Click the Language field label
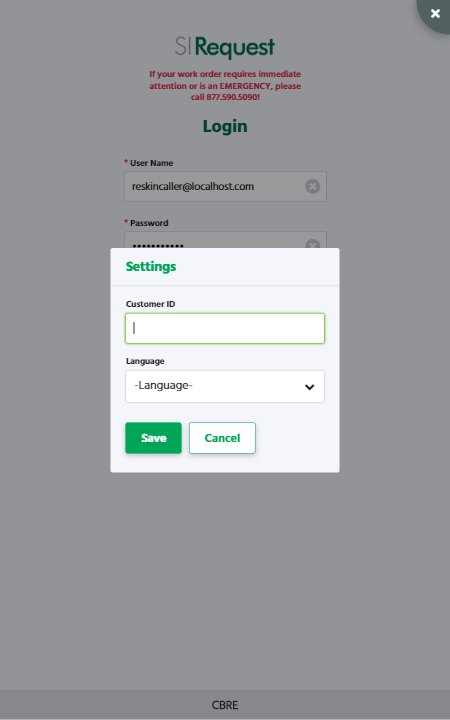 coord(145,361)
